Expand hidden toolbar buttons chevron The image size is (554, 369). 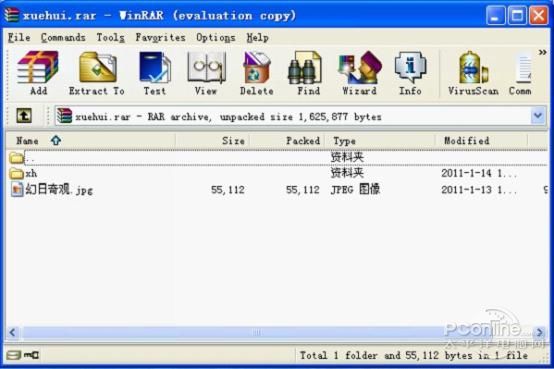click(542, 53)
